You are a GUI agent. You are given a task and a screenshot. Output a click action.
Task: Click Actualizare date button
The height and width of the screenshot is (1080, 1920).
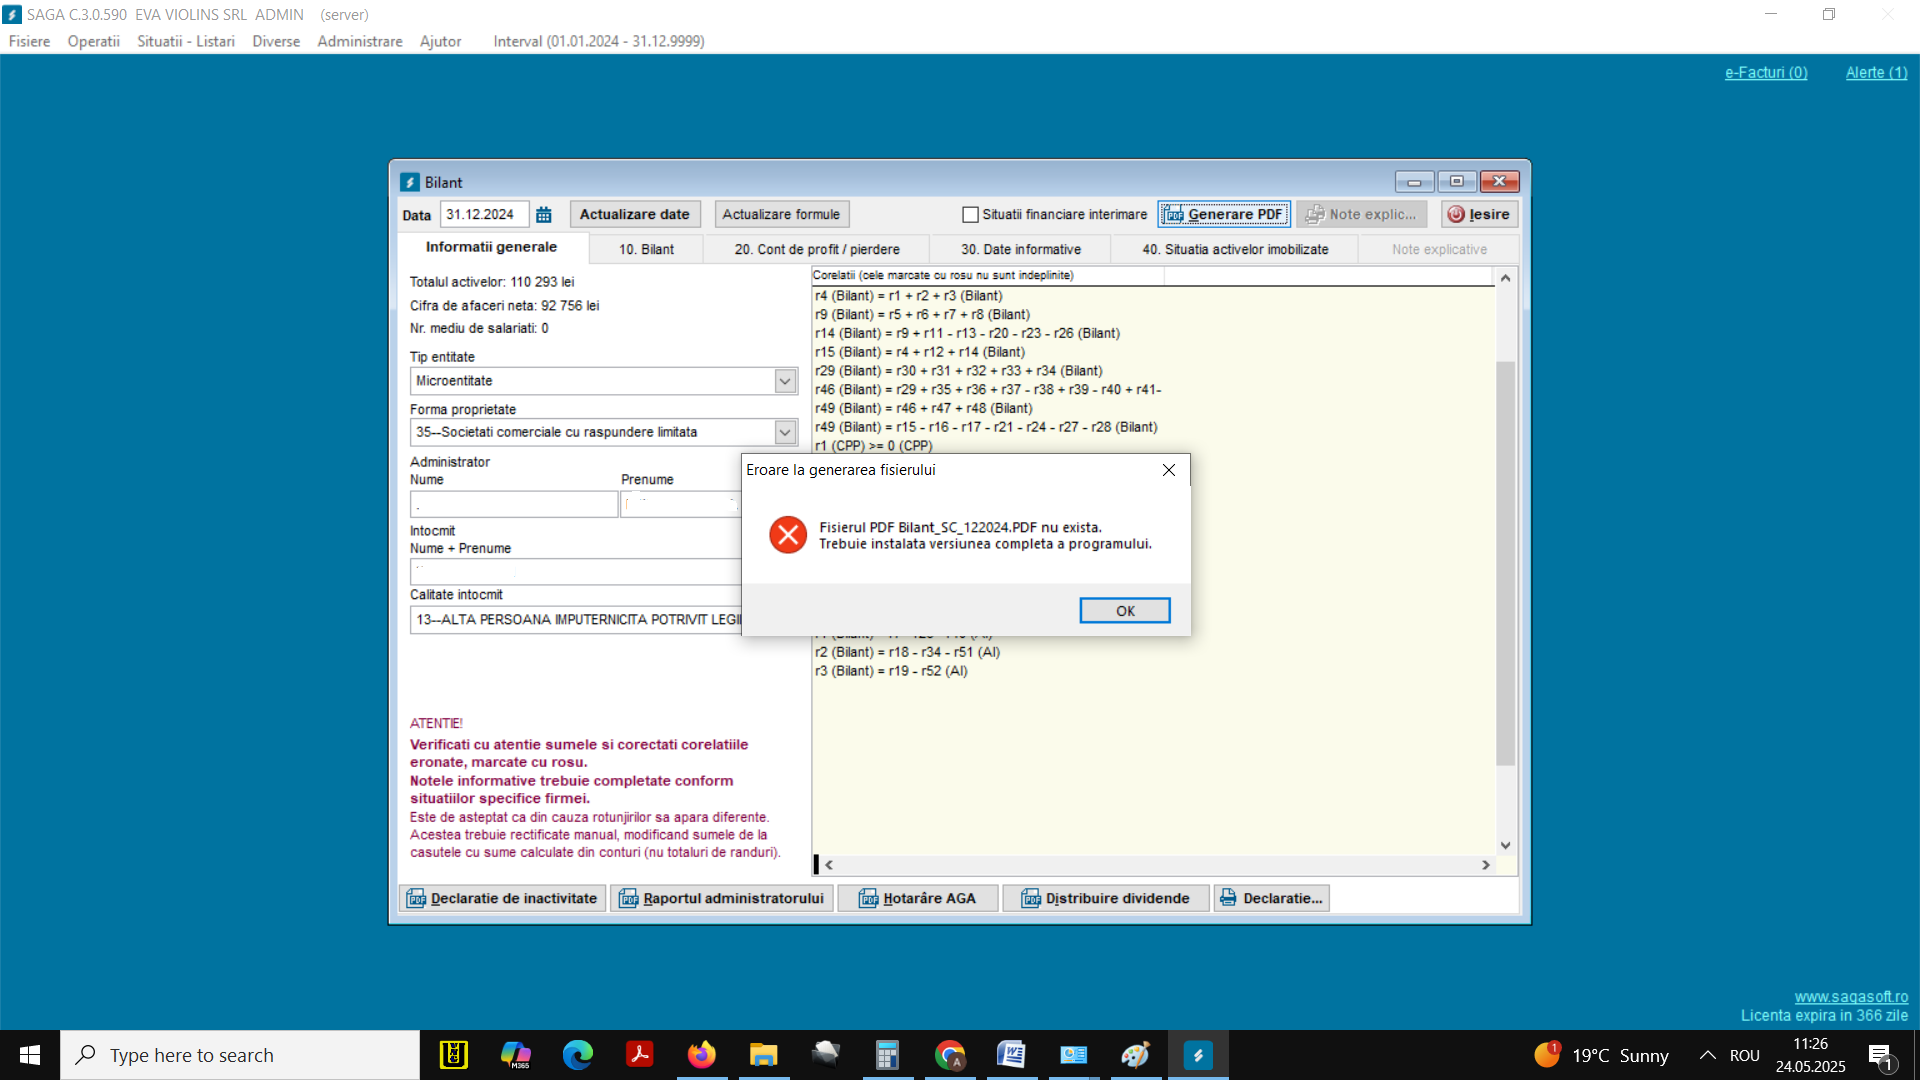634,214
